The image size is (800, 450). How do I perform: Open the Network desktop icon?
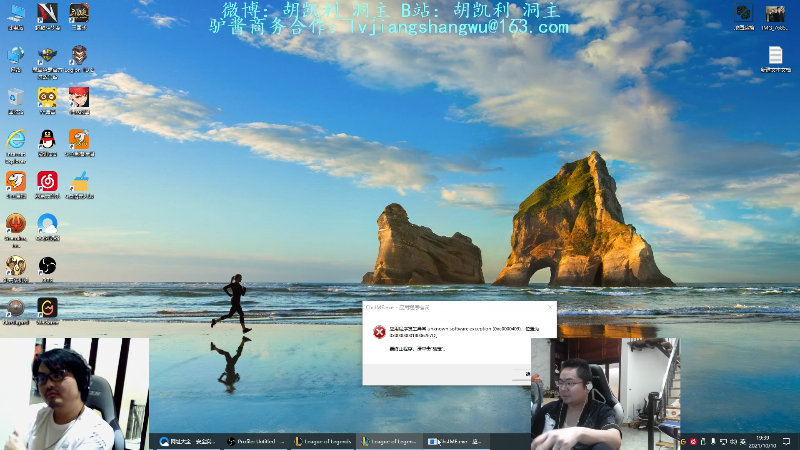[16, 59]
